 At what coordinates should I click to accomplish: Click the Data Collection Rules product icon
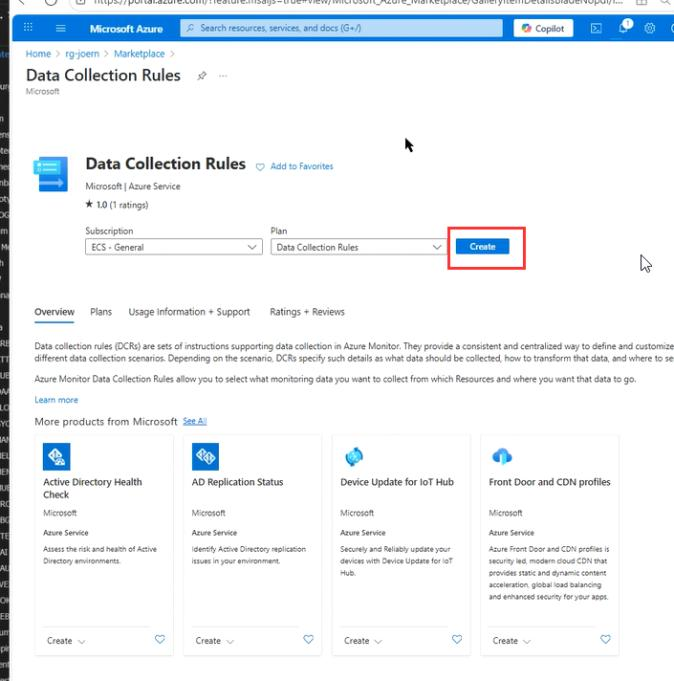(51, 174)
